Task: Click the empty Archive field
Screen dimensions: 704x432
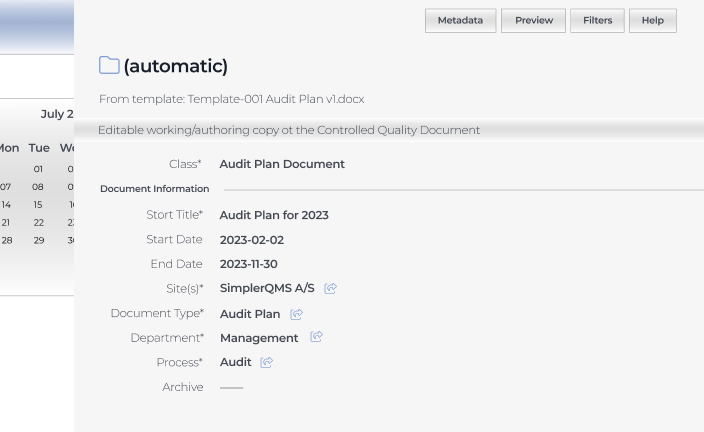Action: [x=231, y=387]
